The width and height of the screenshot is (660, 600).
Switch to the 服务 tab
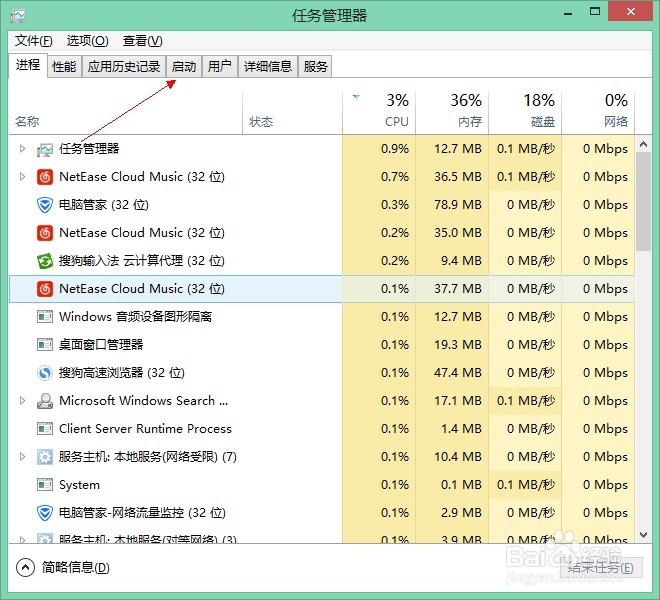315,67
